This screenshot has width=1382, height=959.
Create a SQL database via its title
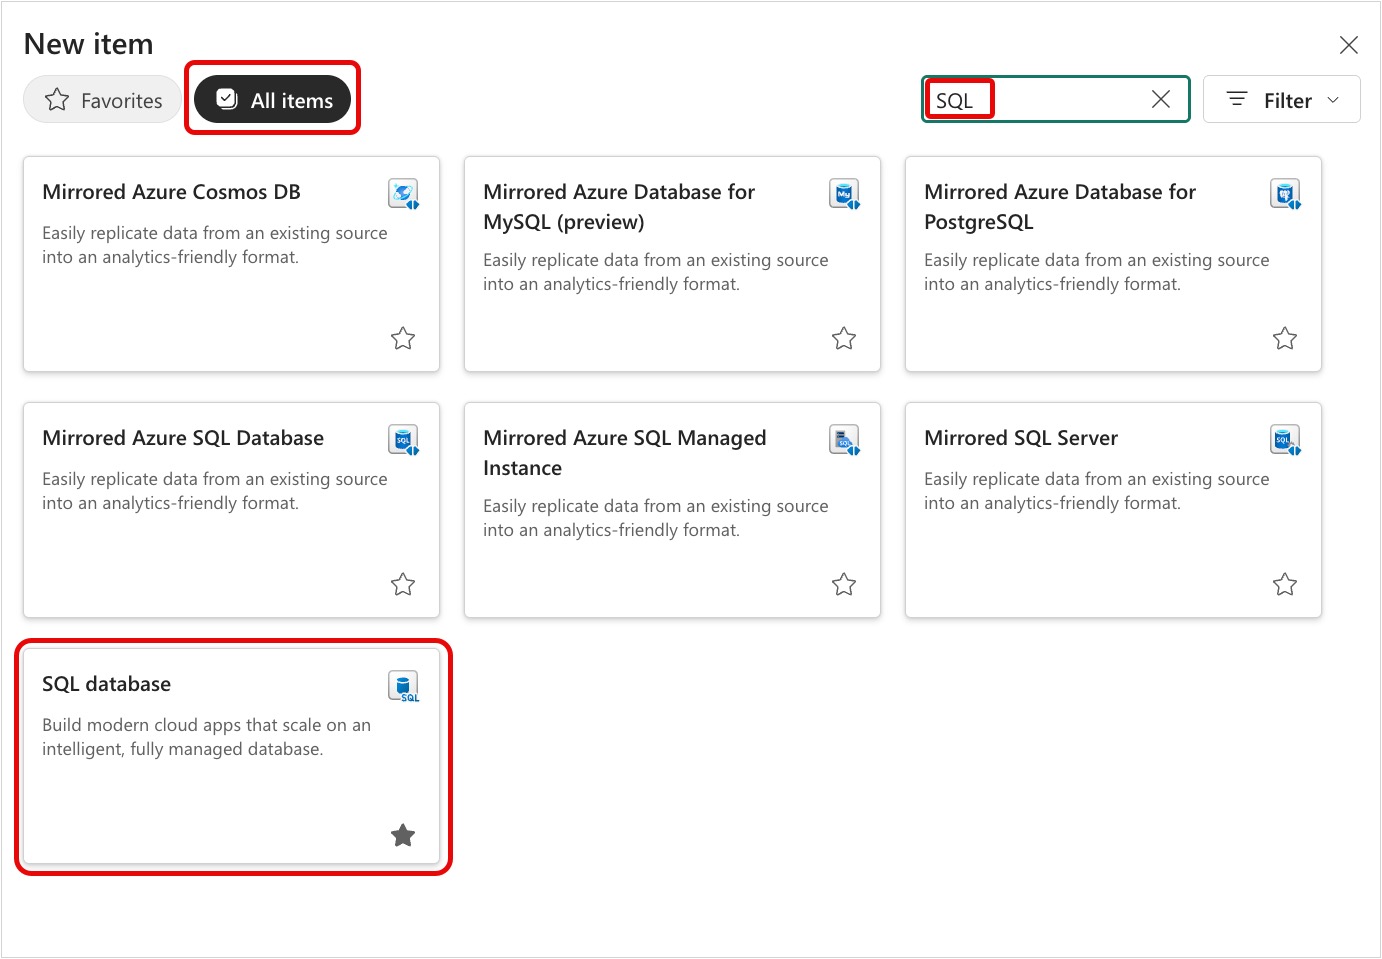tap(106, 684)
